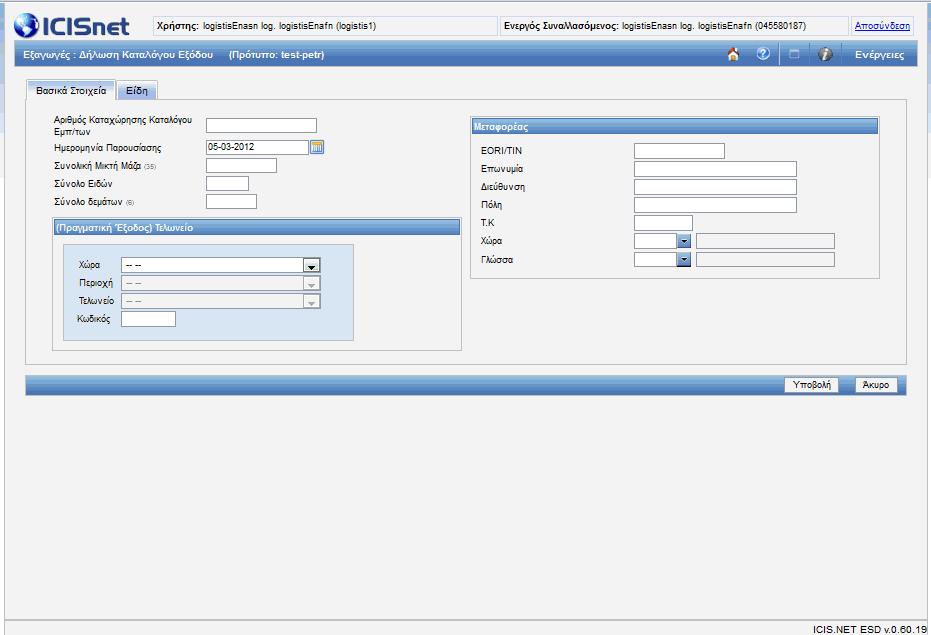Focus the Αριθμός Καταχώρησης Καταλόγου field
This screenshot has width=931, height=635.
pos(261,125)
